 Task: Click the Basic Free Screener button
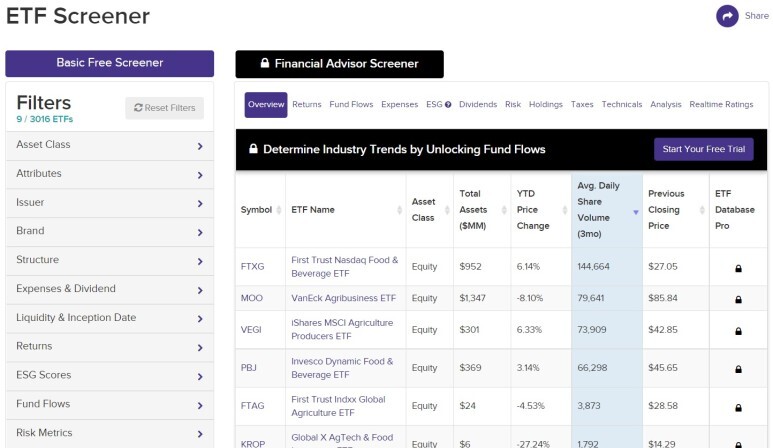[109, 64]
